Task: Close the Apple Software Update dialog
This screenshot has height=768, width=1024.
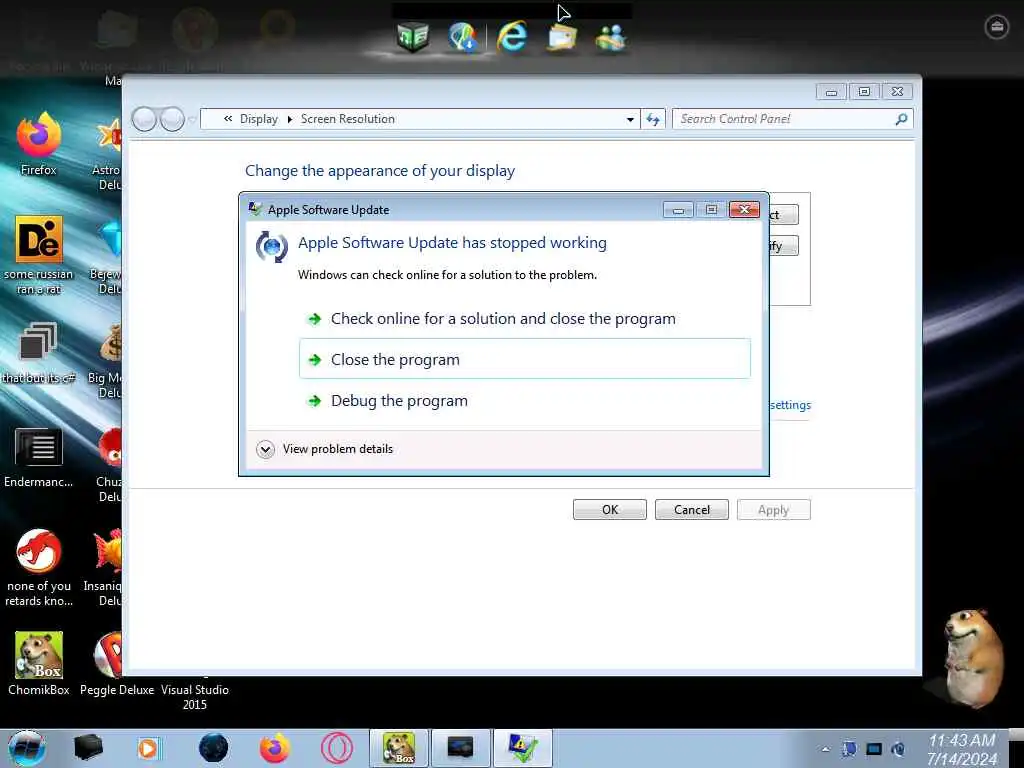Action: [744, 209]
